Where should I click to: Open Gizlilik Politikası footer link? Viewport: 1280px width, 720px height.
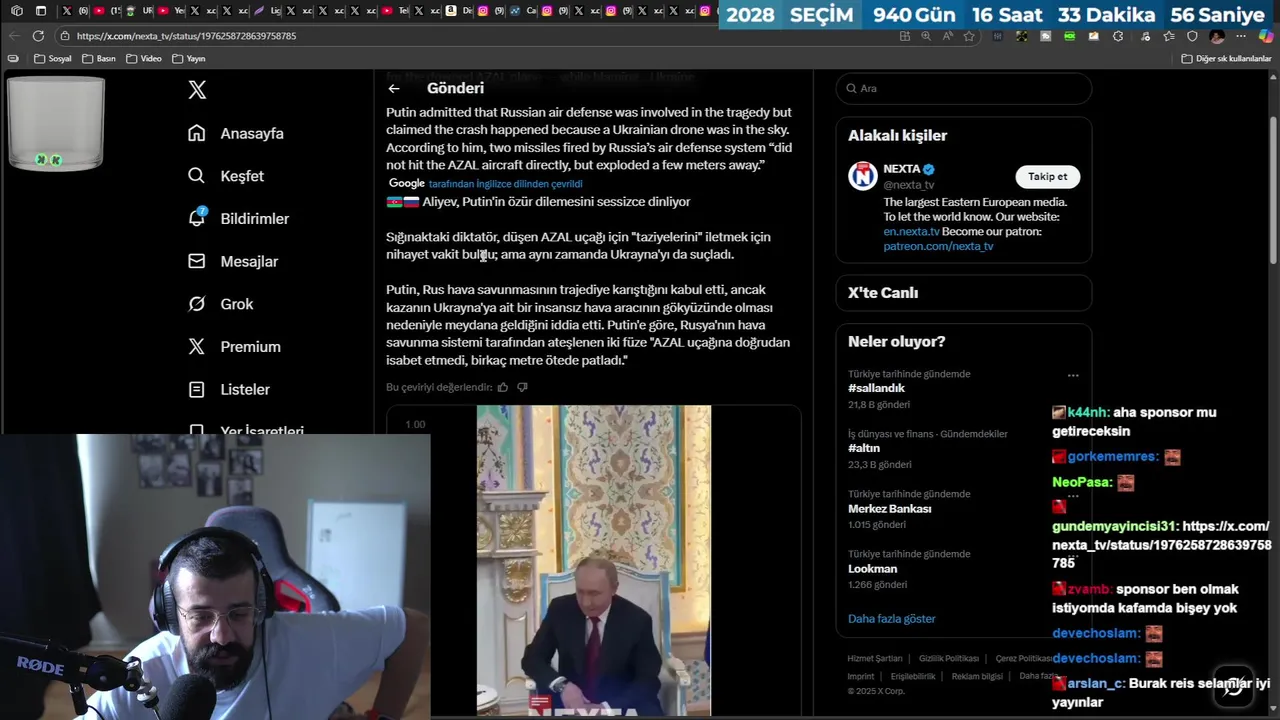(x=948, y=659)
